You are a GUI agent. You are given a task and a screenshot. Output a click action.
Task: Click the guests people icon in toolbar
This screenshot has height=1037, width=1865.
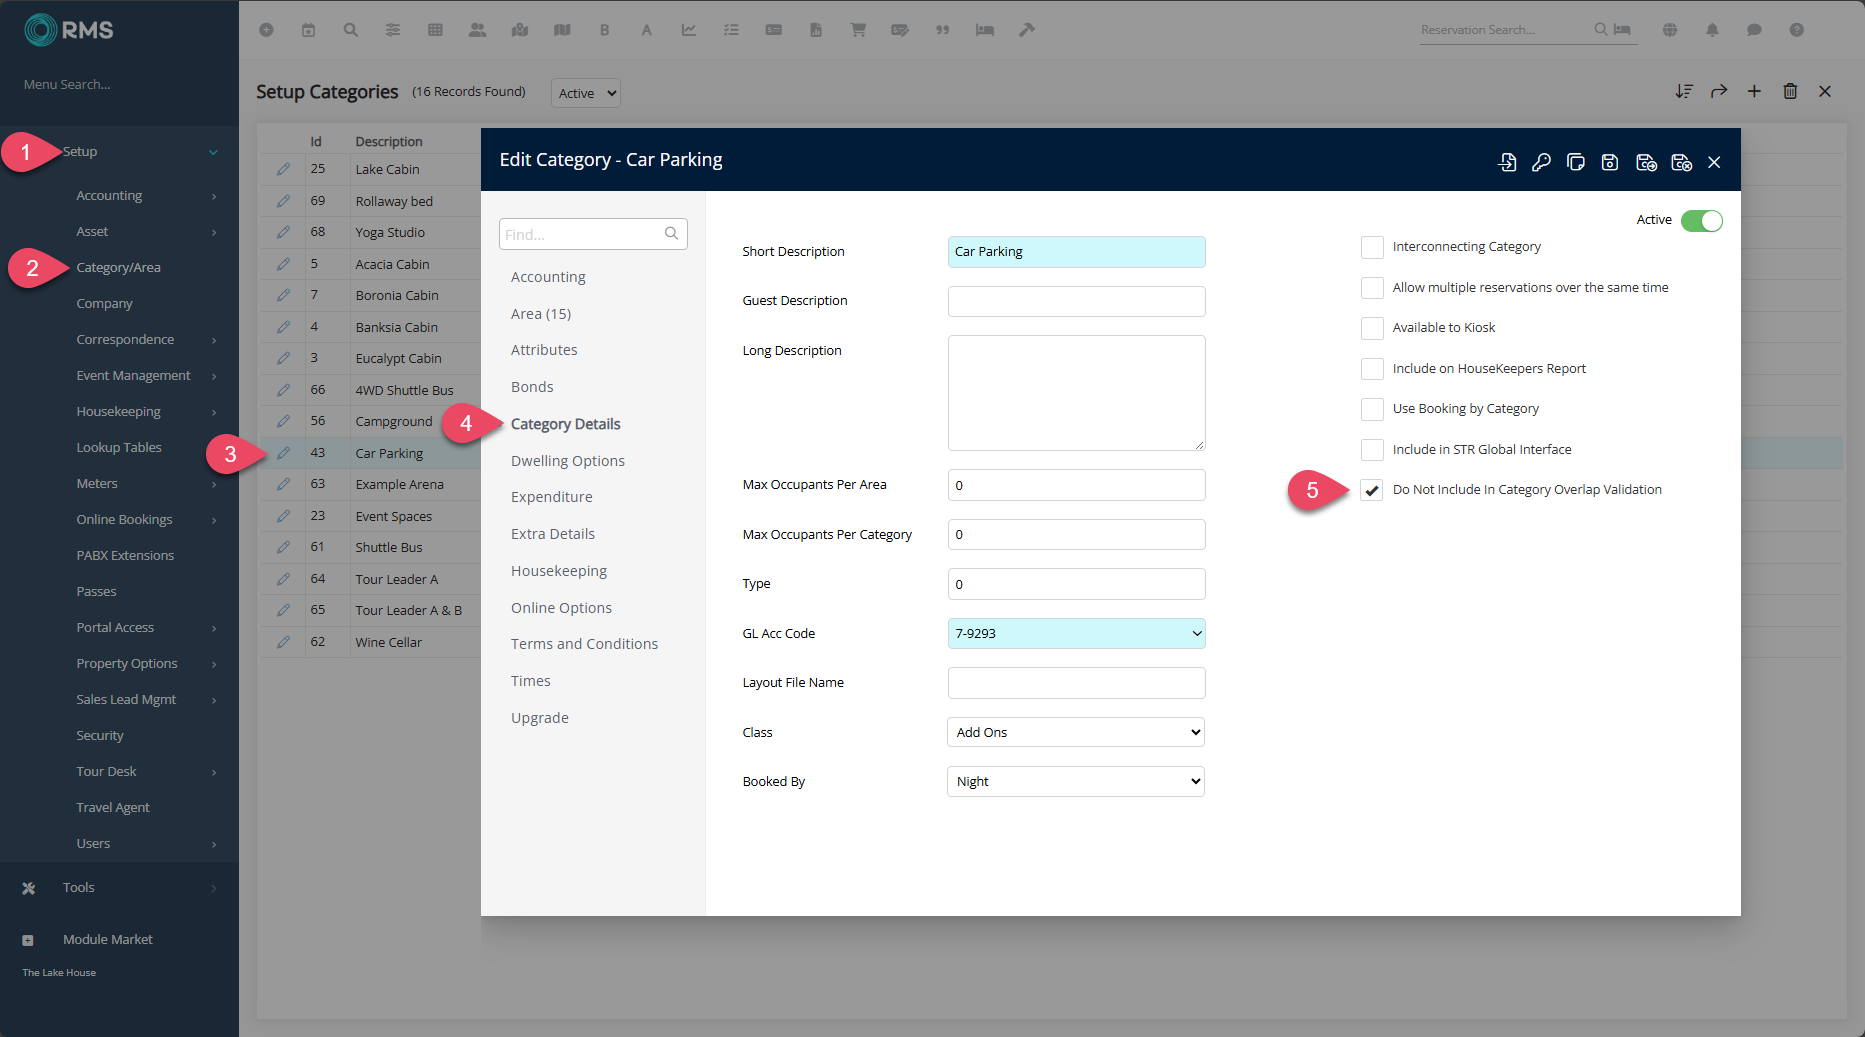pos(477,30)
